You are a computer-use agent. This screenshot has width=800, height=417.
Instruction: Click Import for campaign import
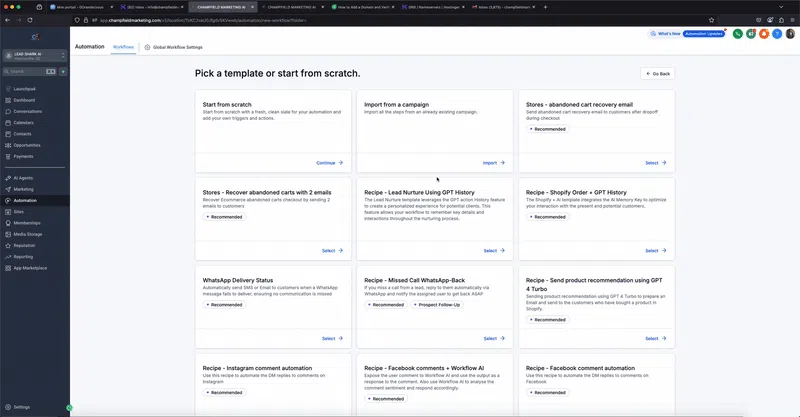point(494,163)
